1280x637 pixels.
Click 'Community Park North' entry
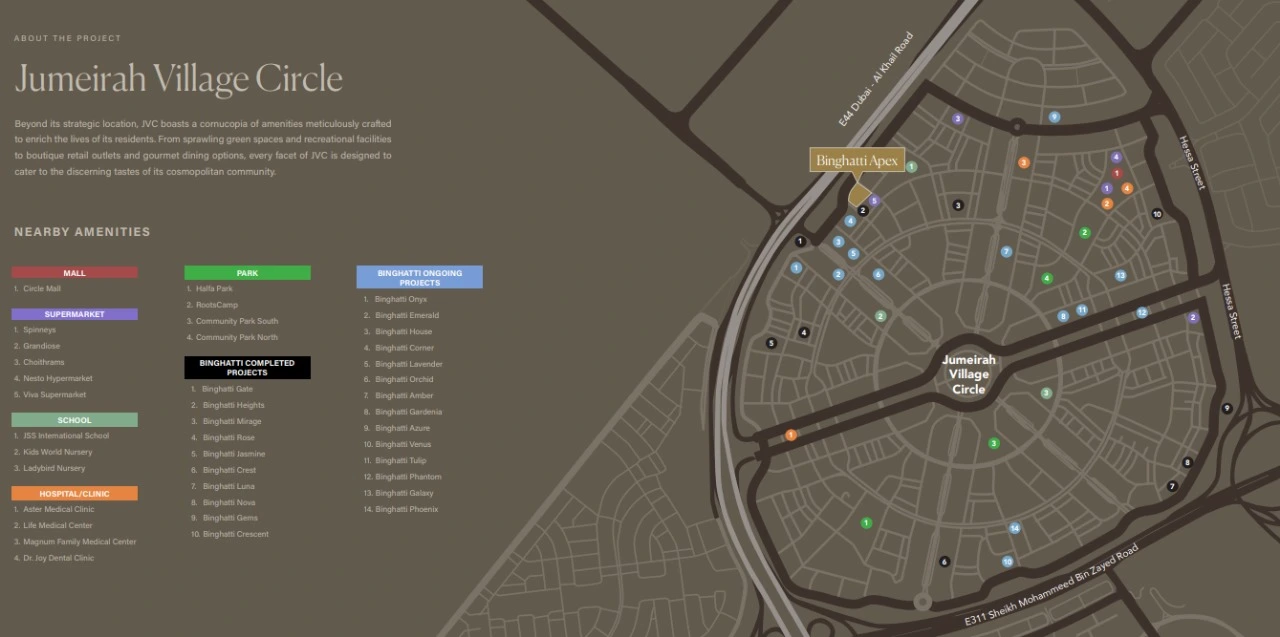coord(237,338)
